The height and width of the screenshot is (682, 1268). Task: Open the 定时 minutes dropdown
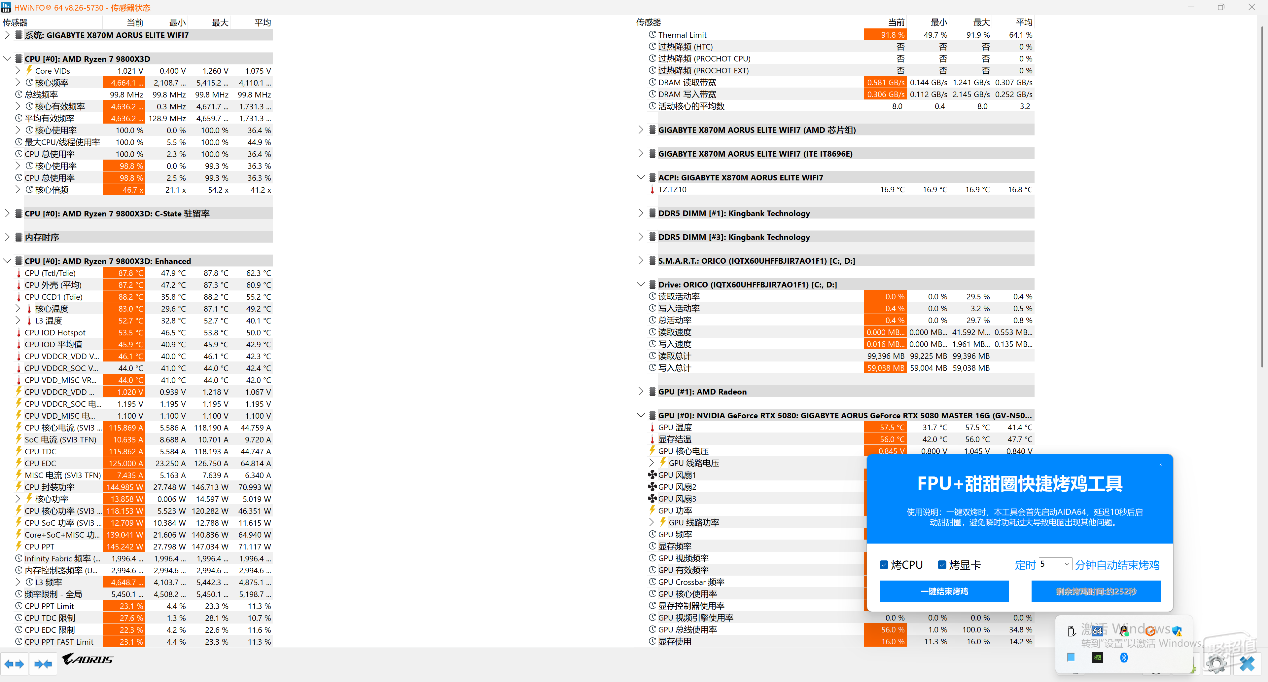tap(1055, 565)
